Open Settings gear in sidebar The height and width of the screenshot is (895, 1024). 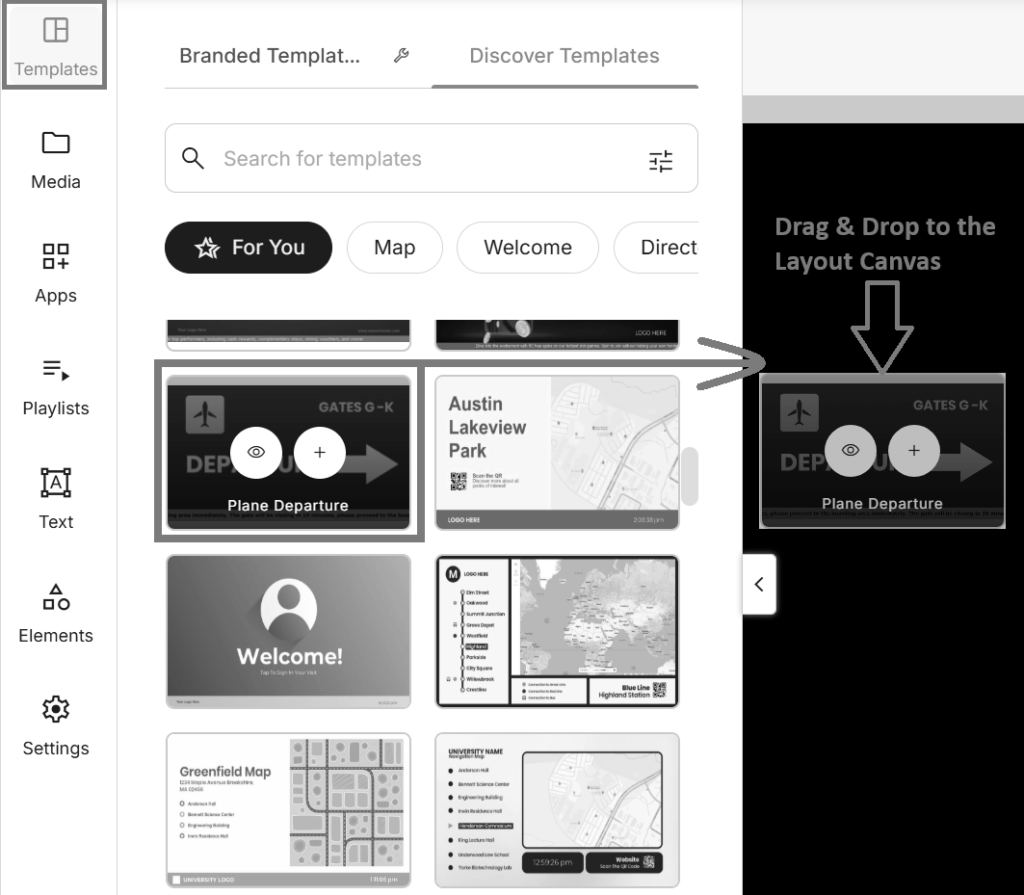(55, 725)
